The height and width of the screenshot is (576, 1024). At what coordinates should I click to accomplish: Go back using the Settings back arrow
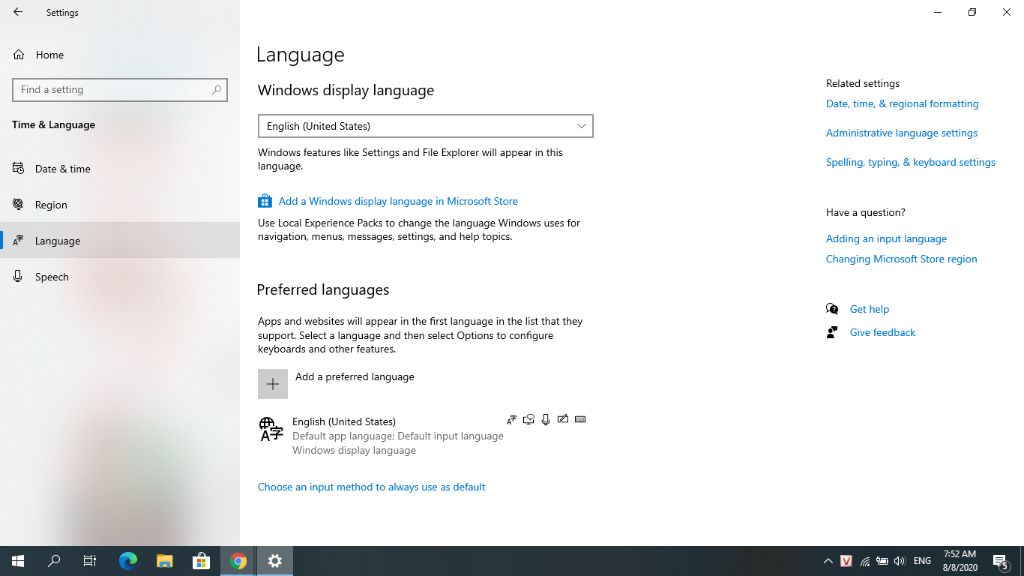coord(18,12)
